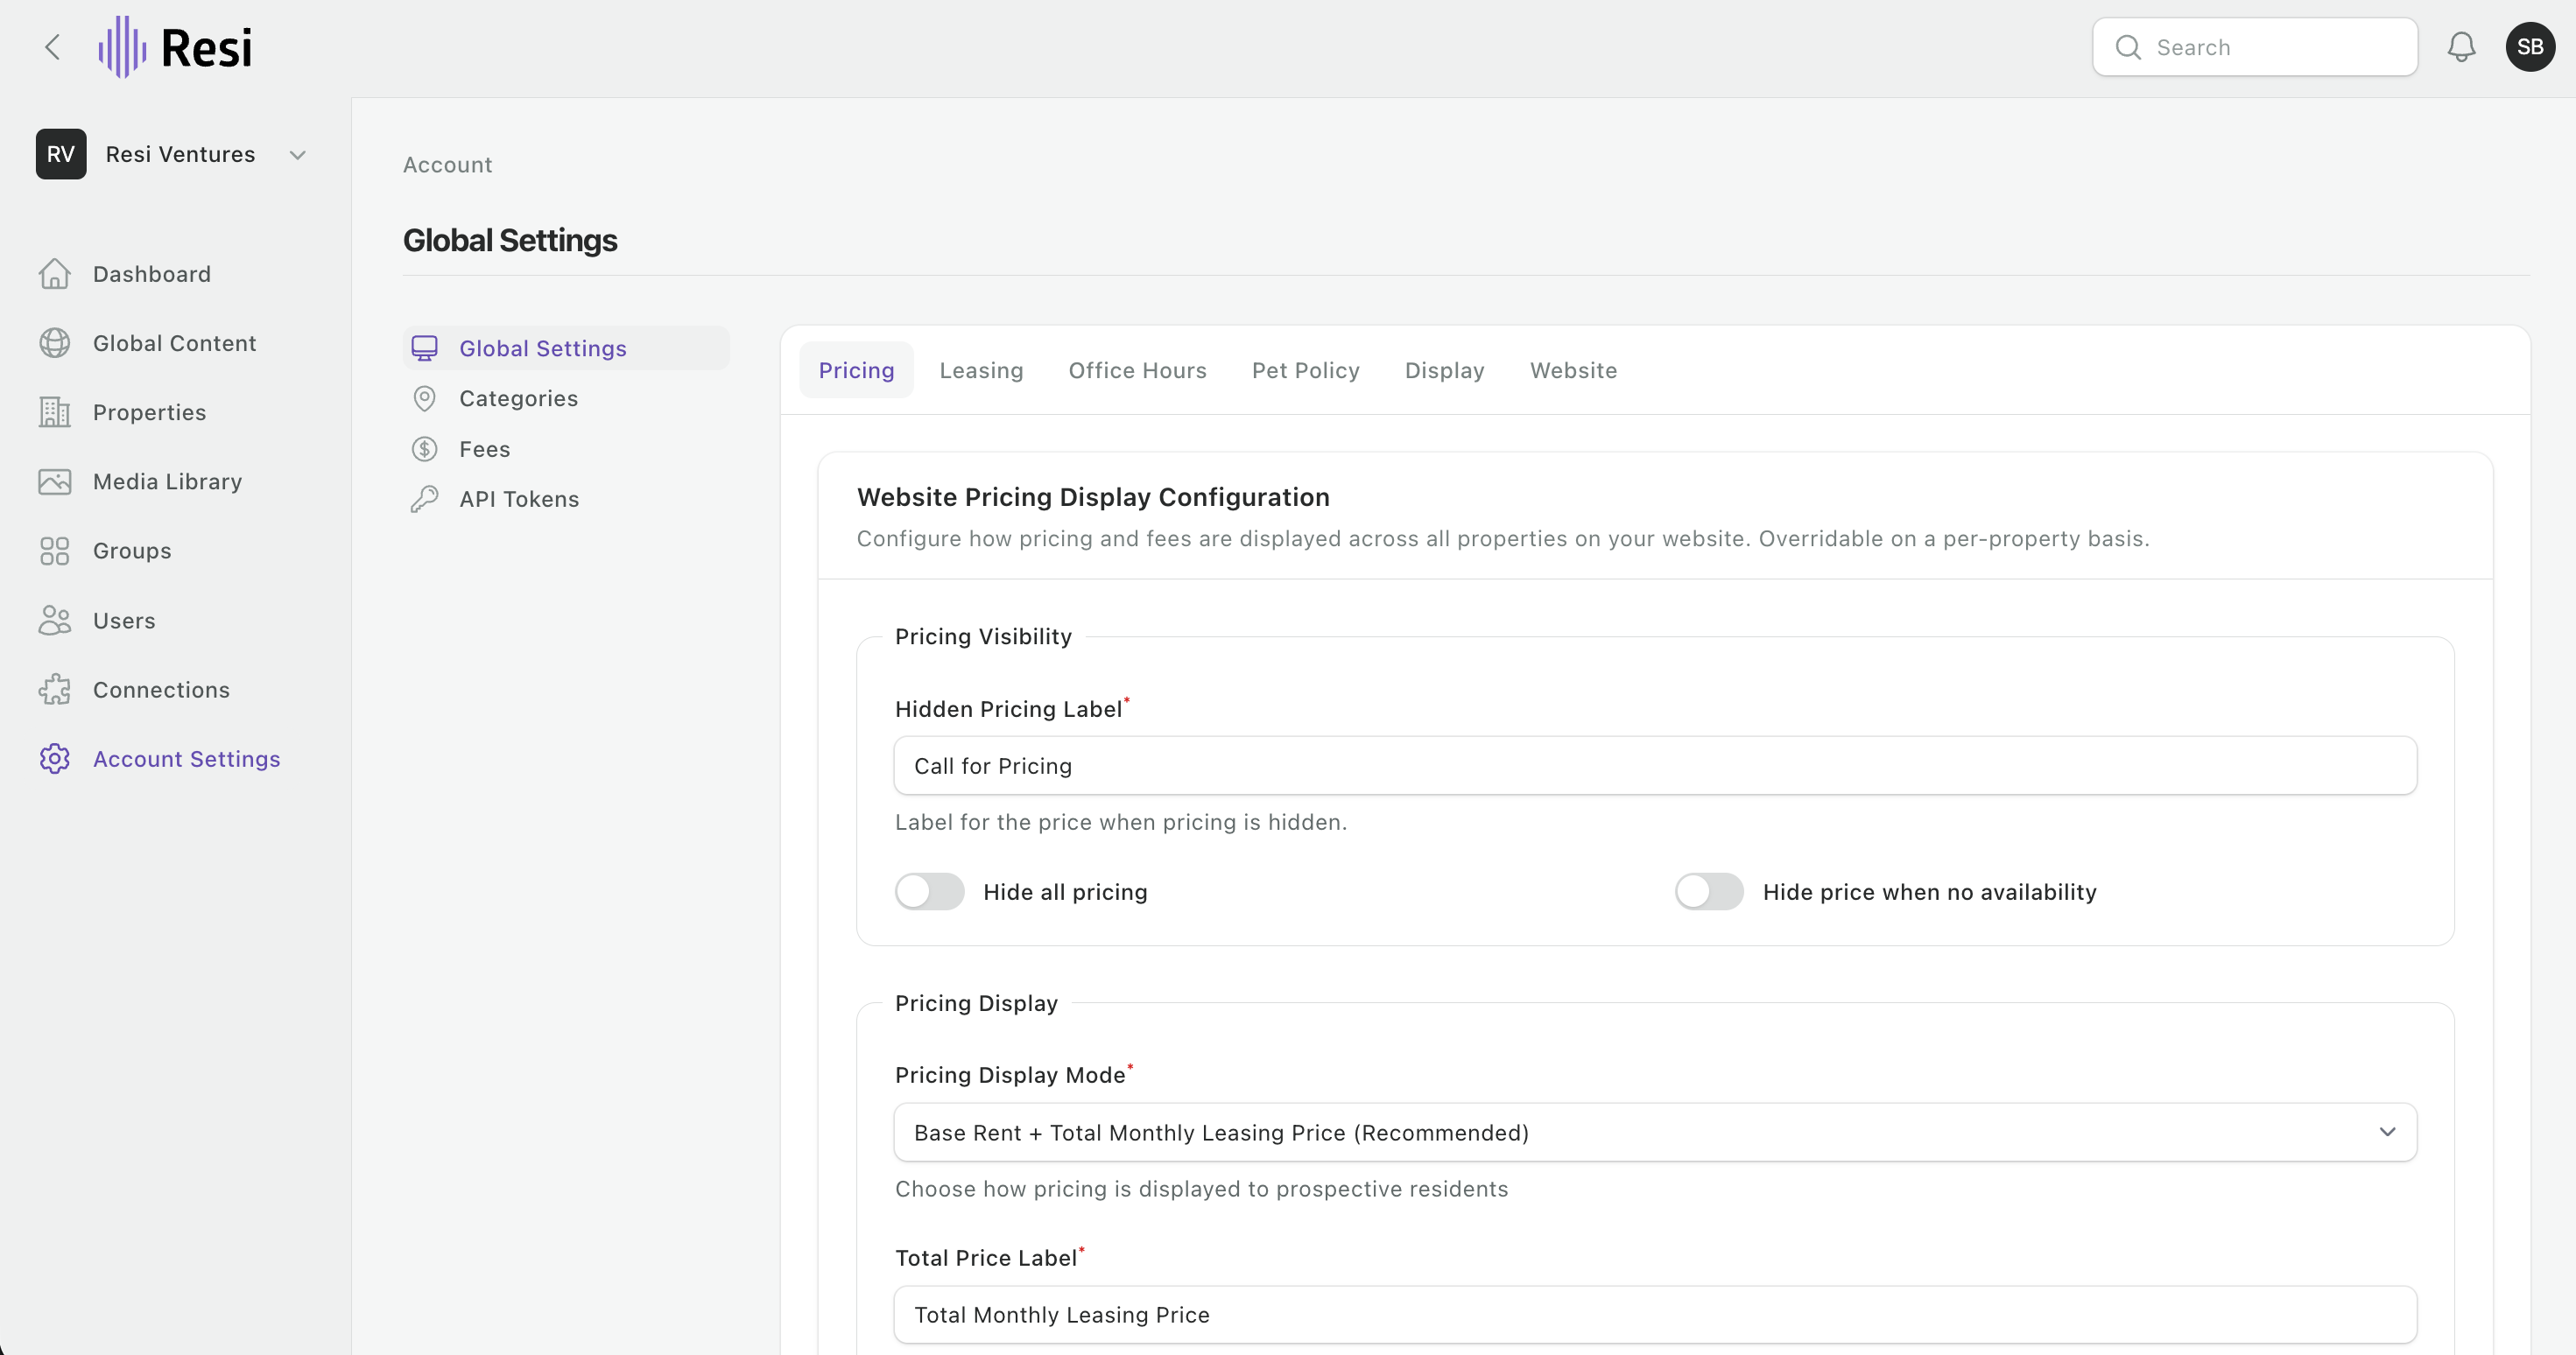Switch to the Leasing tab
Viewport: 2576px width, 1355px height.
(981, 370)
